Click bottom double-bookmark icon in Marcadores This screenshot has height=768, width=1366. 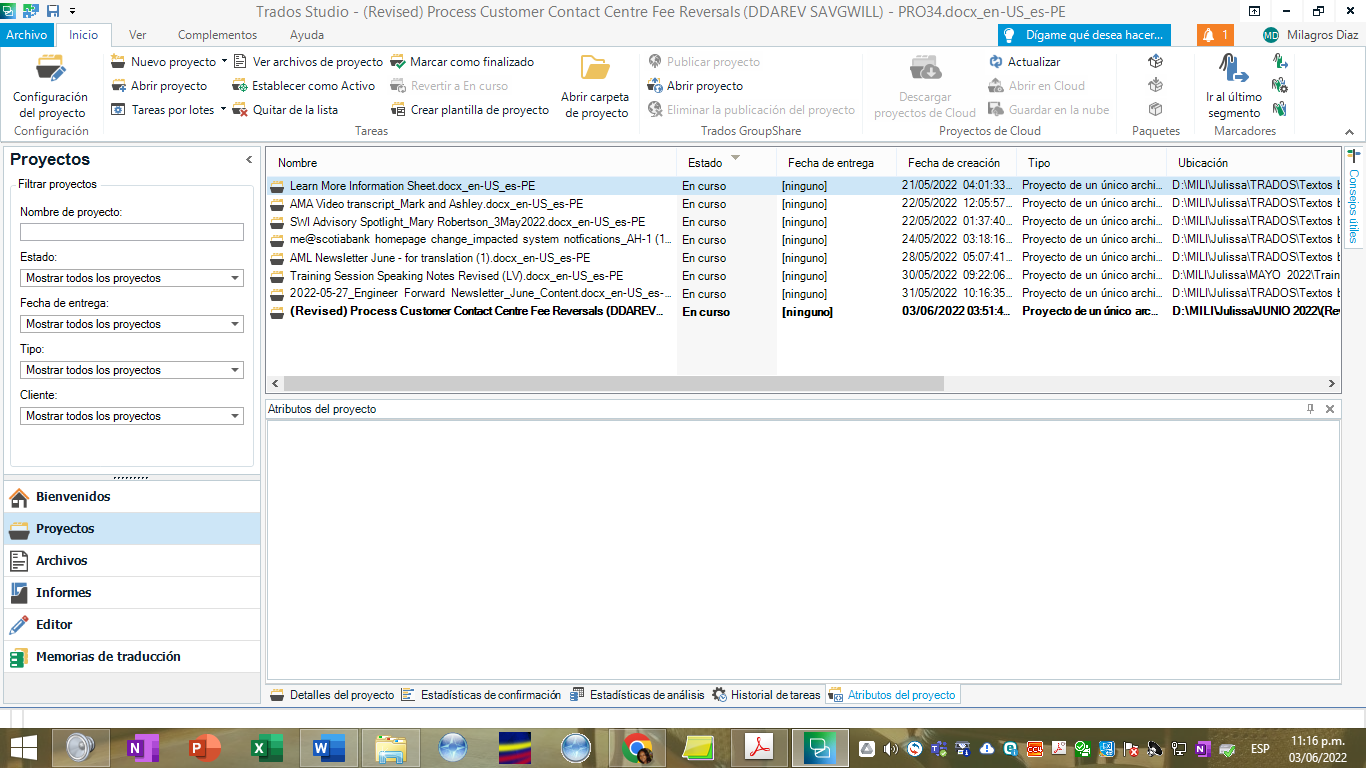[1279, 109]
